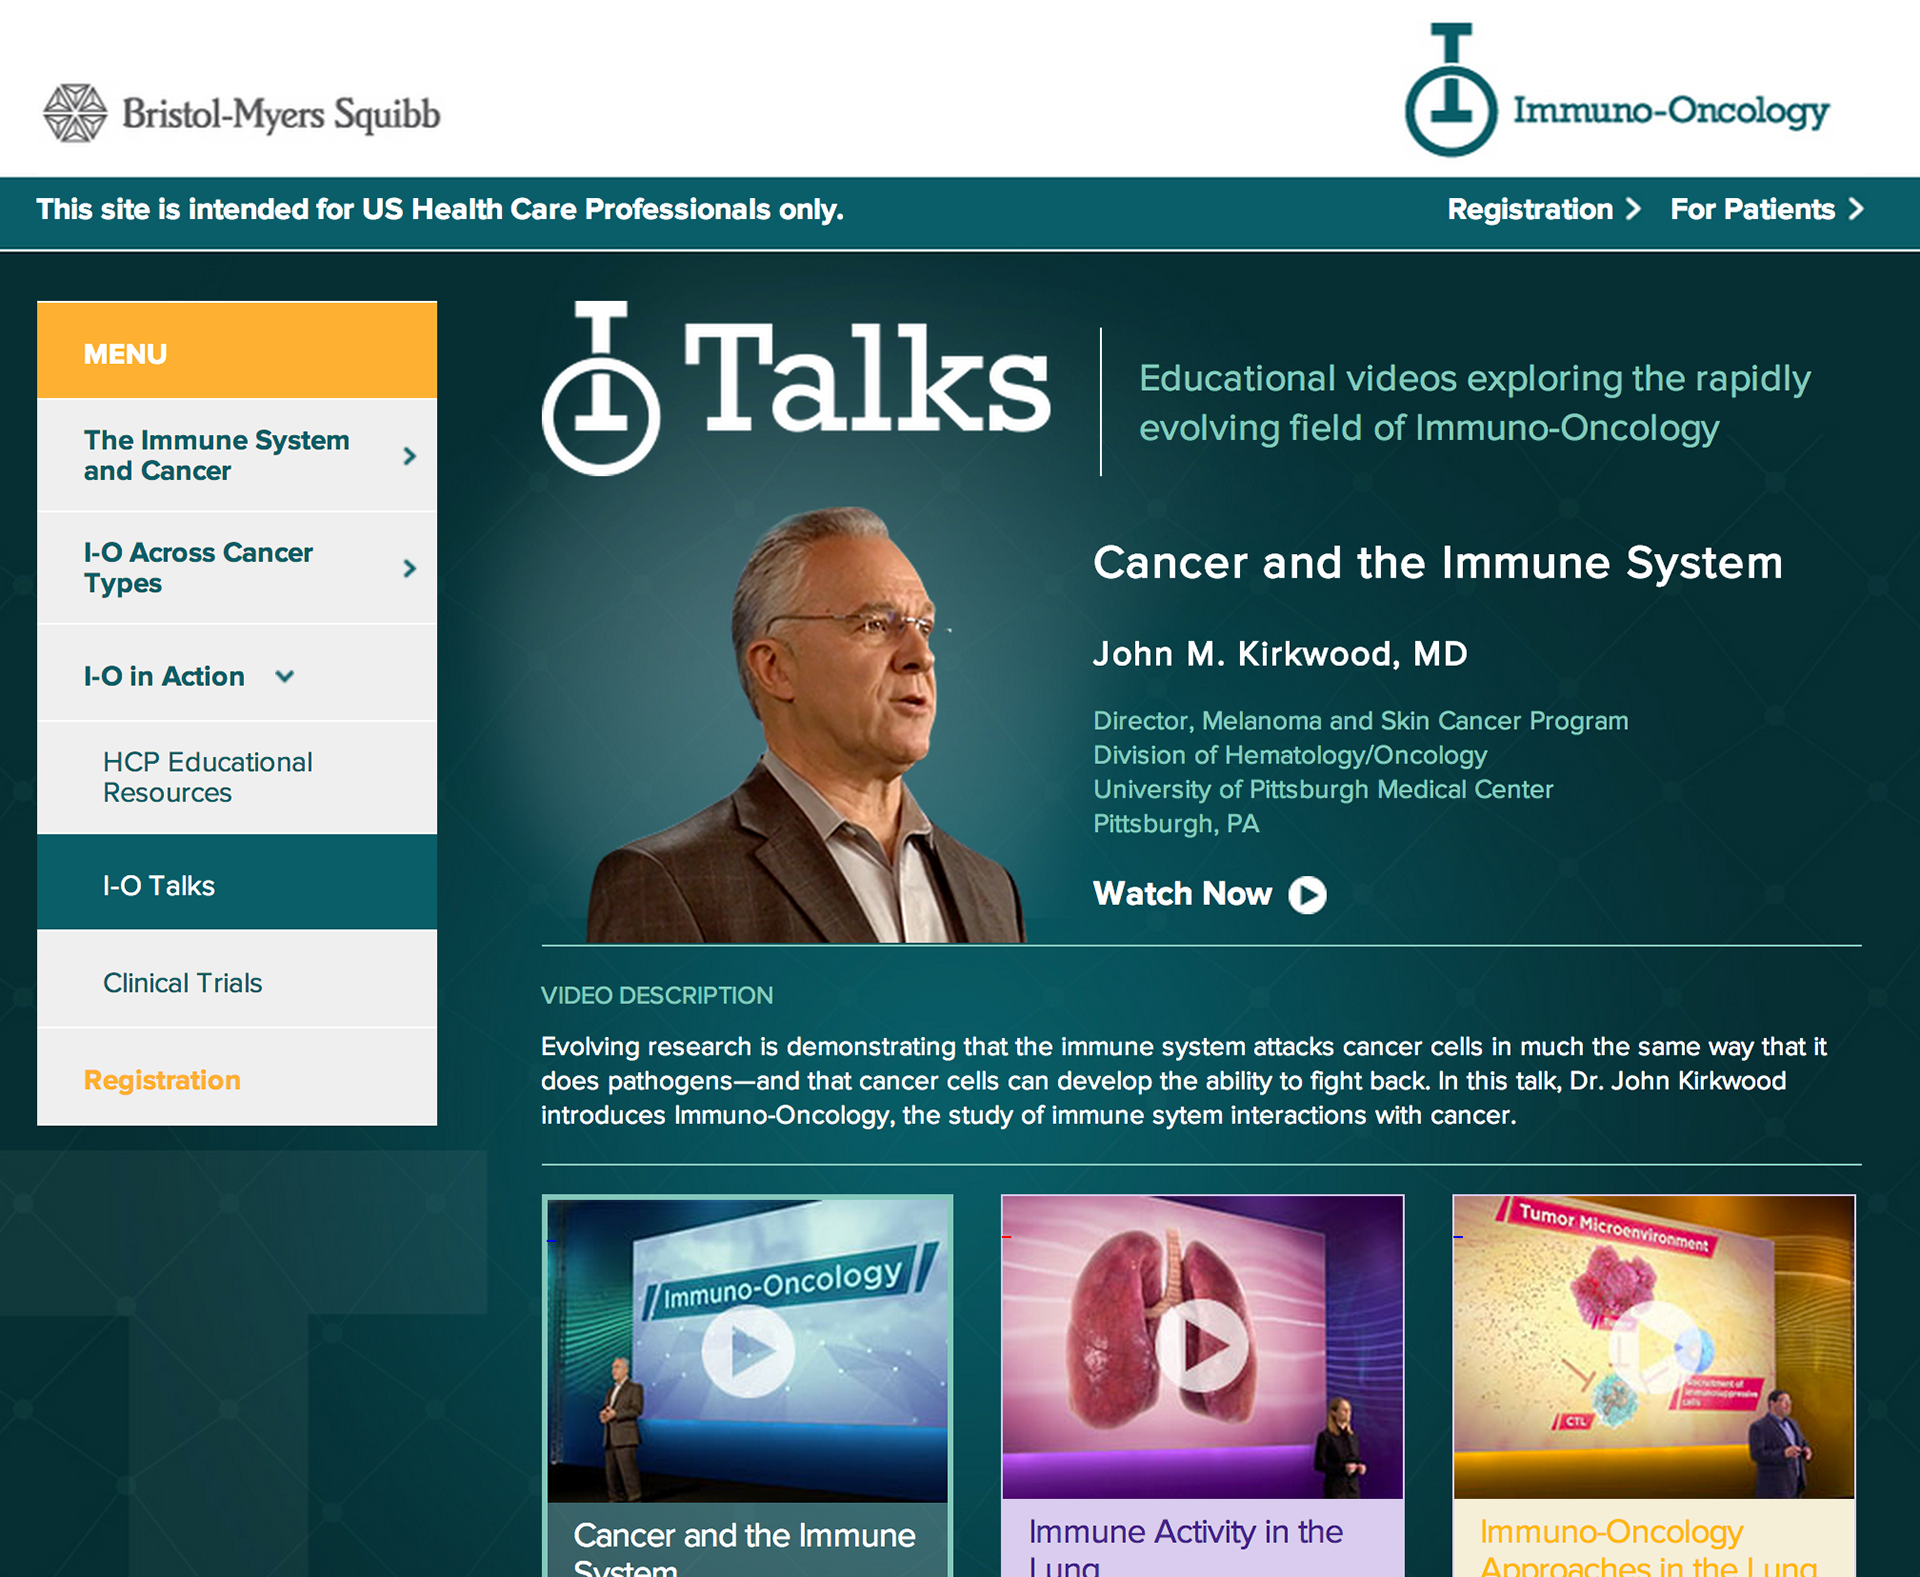The width and height of the screenshot is (1920, 1577).
Task: Open I-O Across Cancer Types menu item
Action: 237,568
